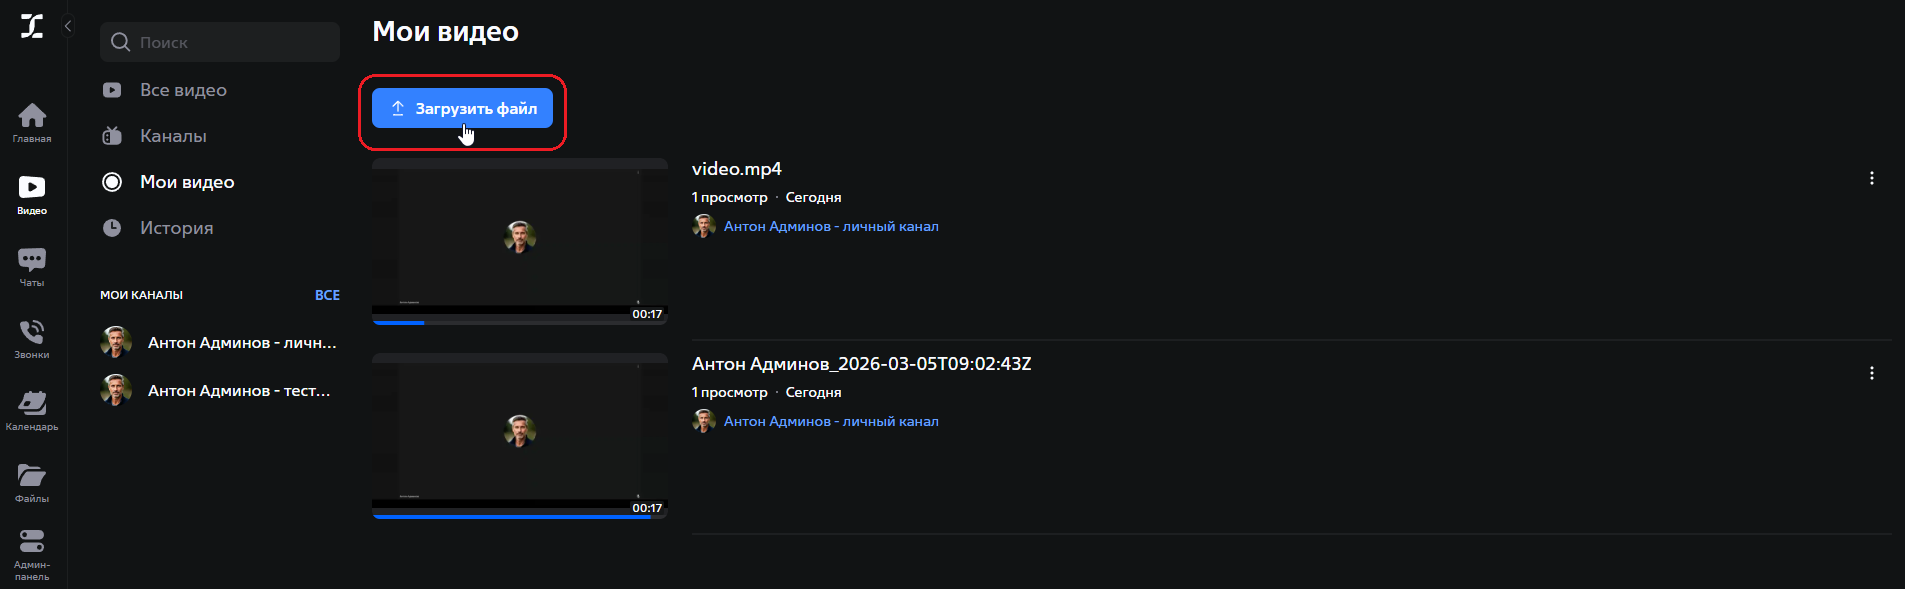Select the Каналы tab
Screen dimensions: 1905x589
pyautogui.click(x=174, y=135)
